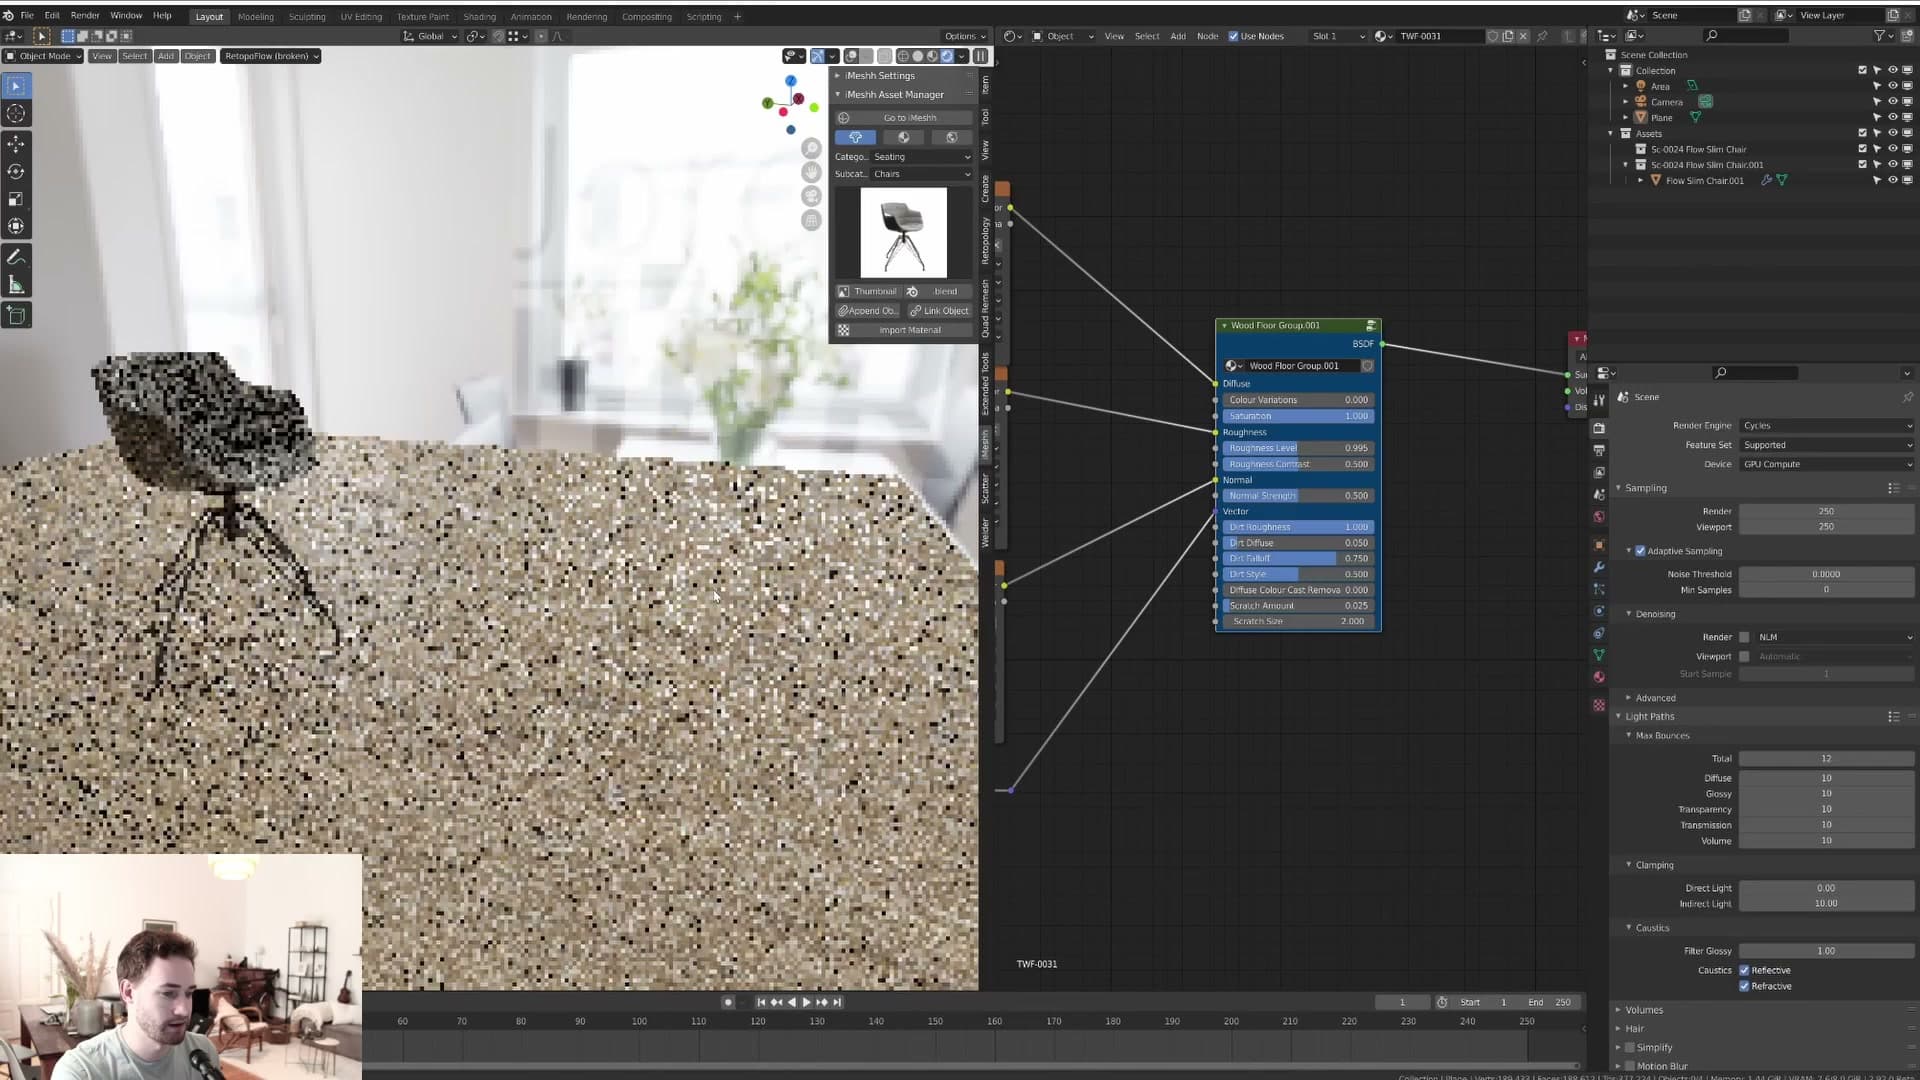Click Import Material button
Screen dimensions: 1920x1080
pos(904,330)
